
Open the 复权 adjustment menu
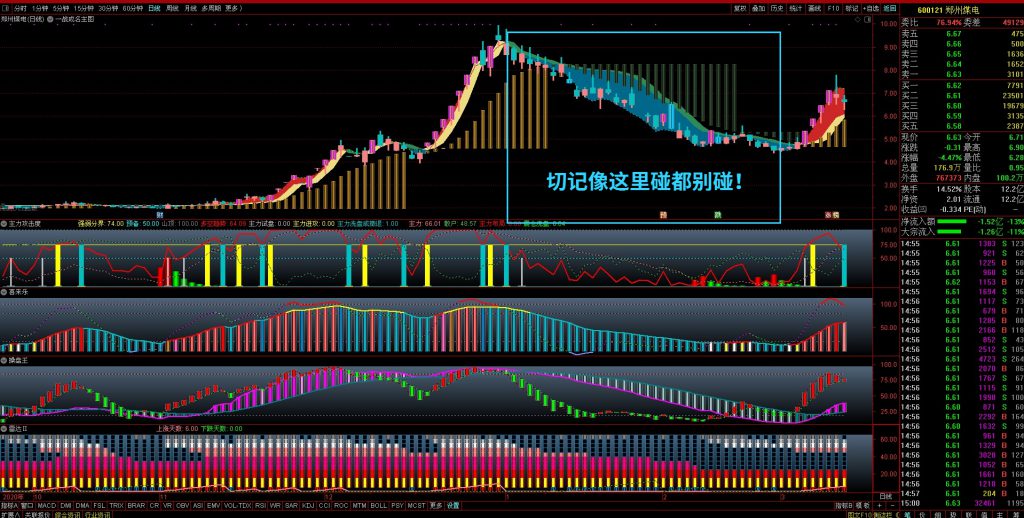click(739, 7)
